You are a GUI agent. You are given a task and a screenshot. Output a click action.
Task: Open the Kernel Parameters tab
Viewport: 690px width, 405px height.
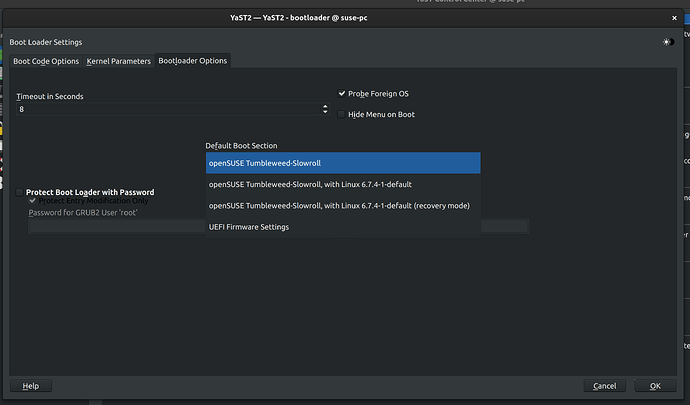[118, 61]
